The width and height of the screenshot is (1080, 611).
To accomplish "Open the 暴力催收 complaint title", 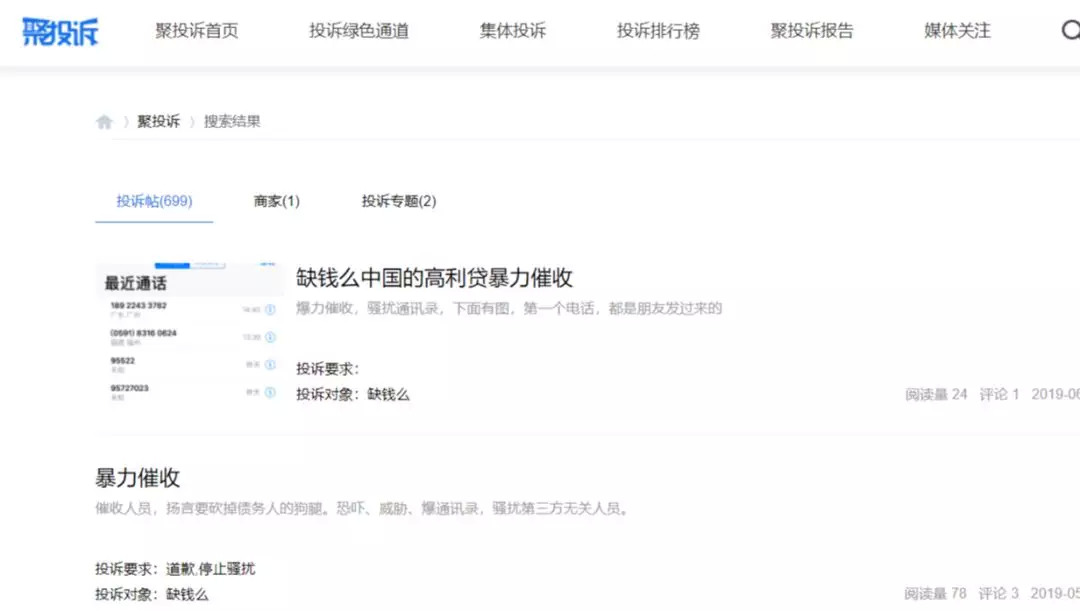I will click(x=138, y=477).
